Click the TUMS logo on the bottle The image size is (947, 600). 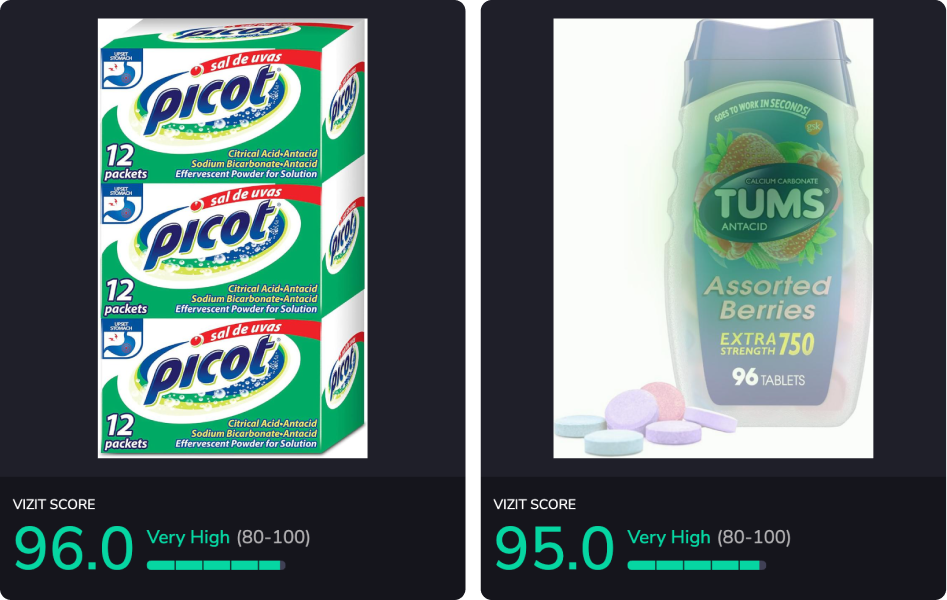point(768,204)
